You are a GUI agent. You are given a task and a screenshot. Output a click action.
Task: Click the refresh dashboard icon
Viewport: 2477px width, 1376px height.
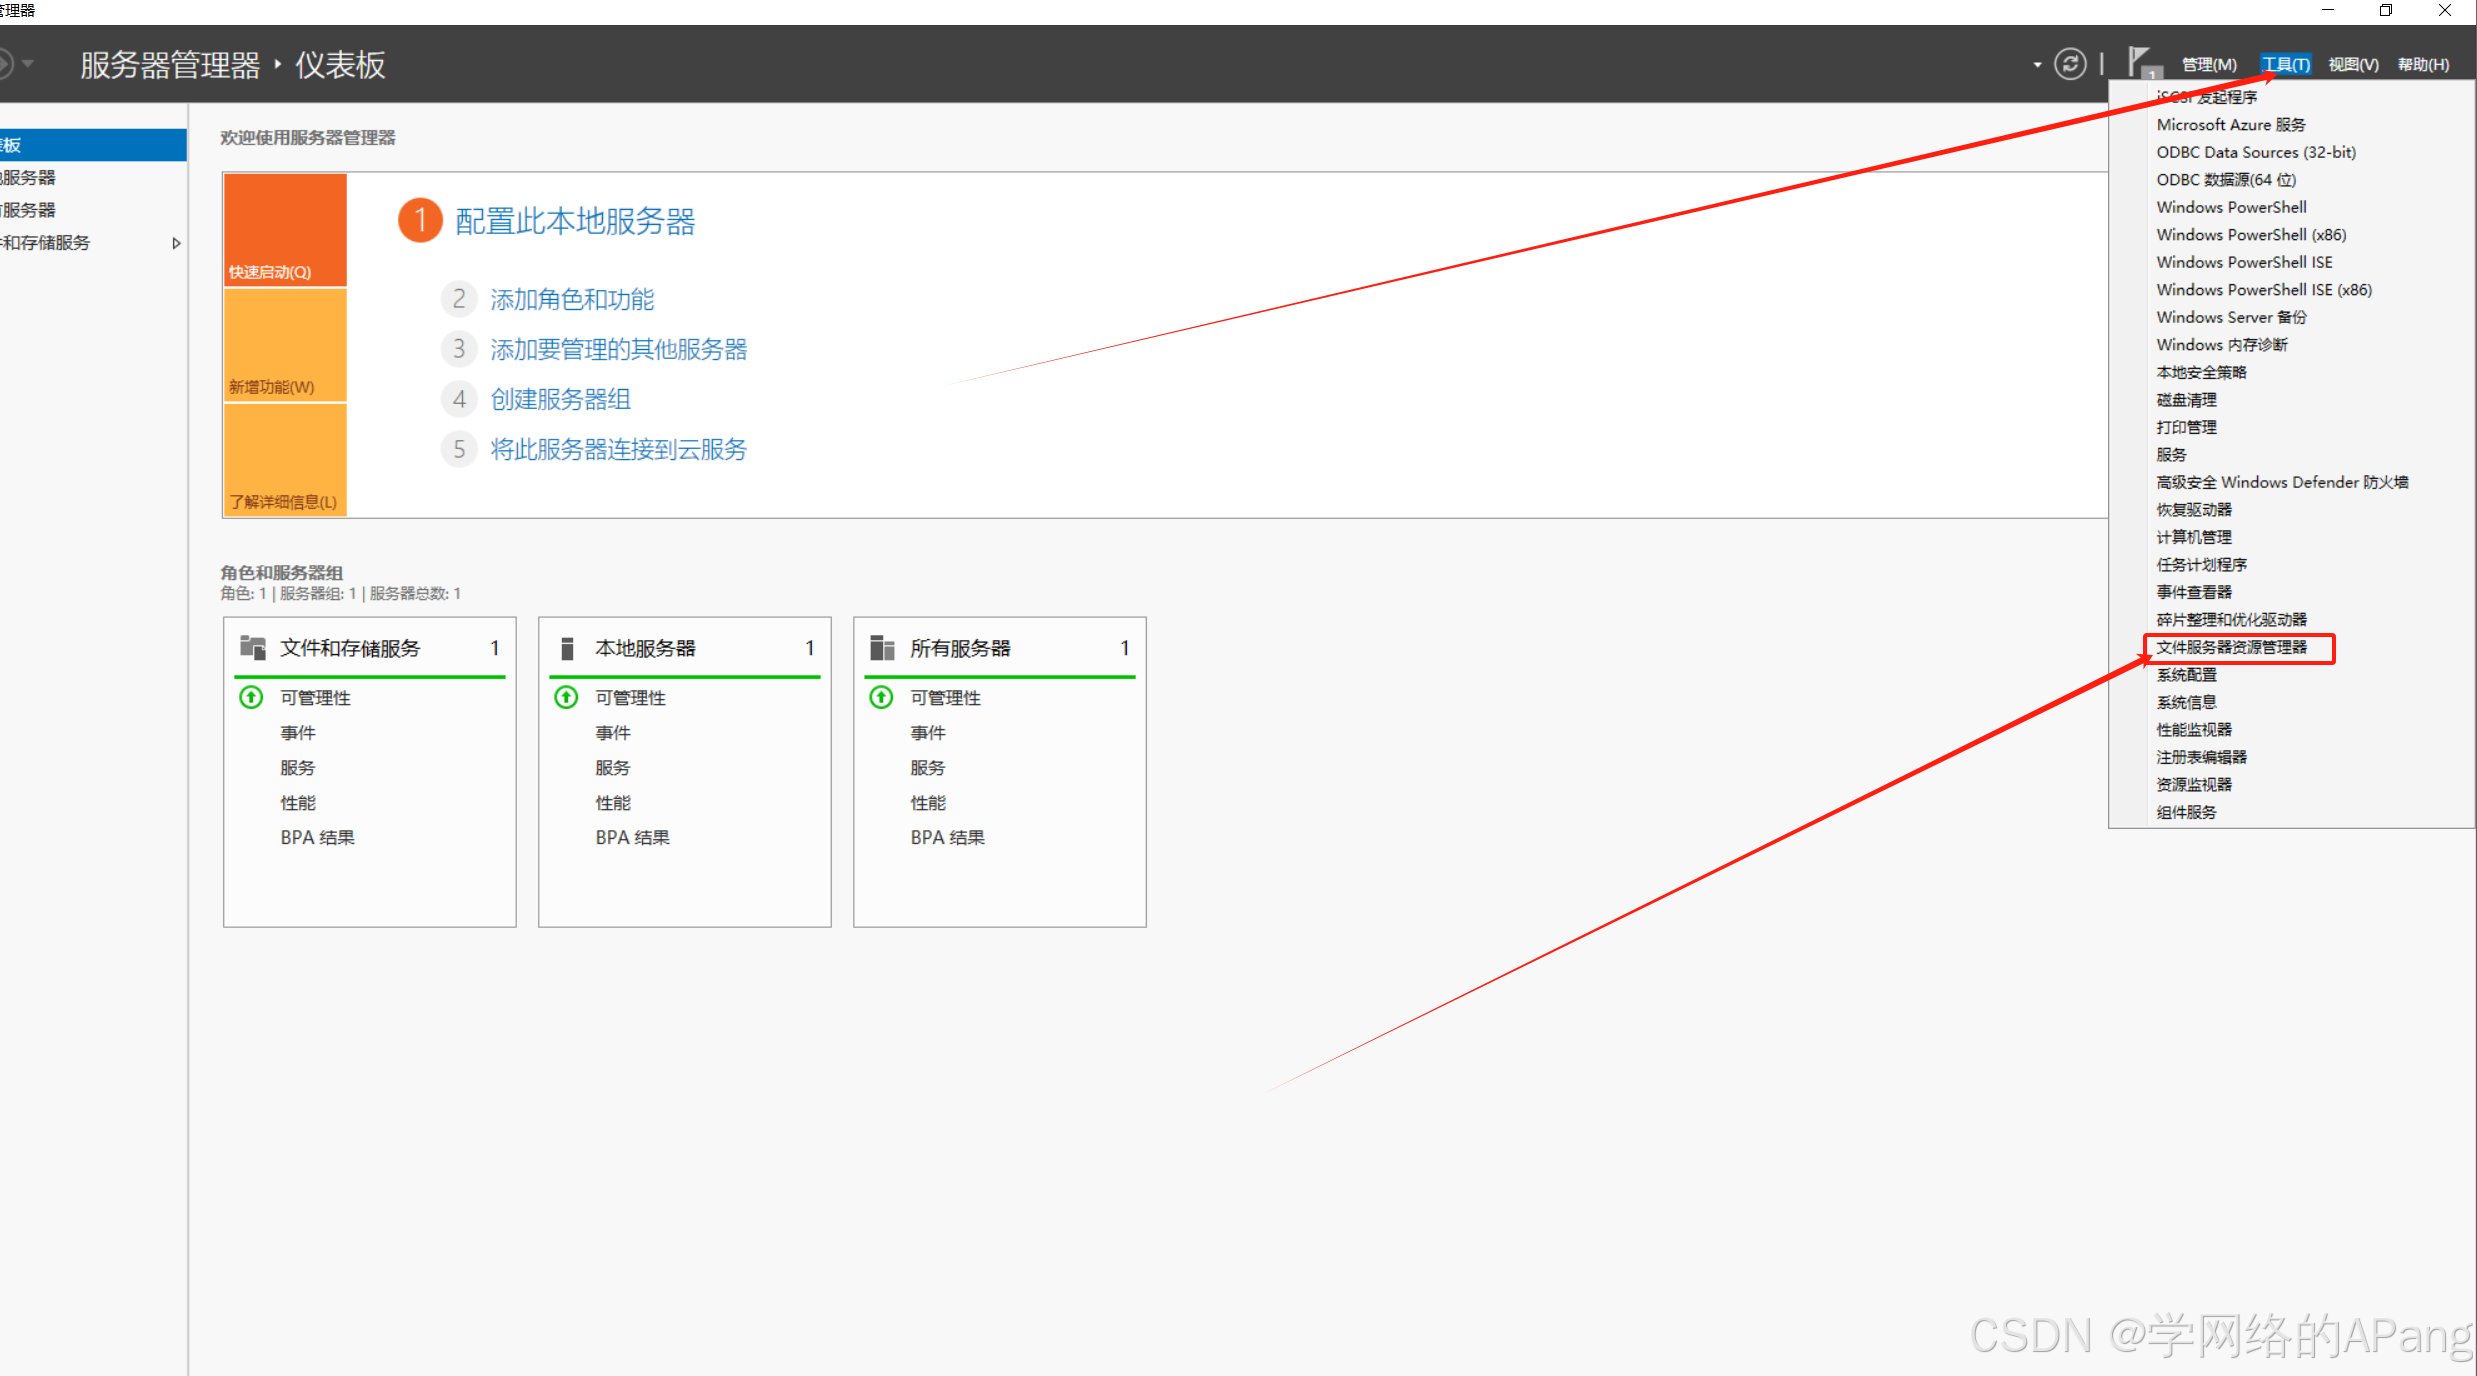pos(2069,64)
